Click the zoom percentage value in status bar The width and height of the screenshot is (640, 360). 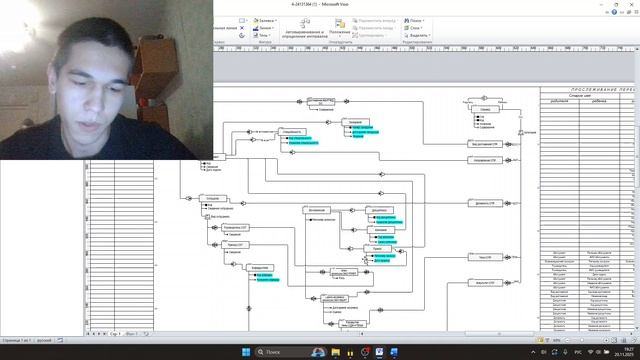point(556,340)
